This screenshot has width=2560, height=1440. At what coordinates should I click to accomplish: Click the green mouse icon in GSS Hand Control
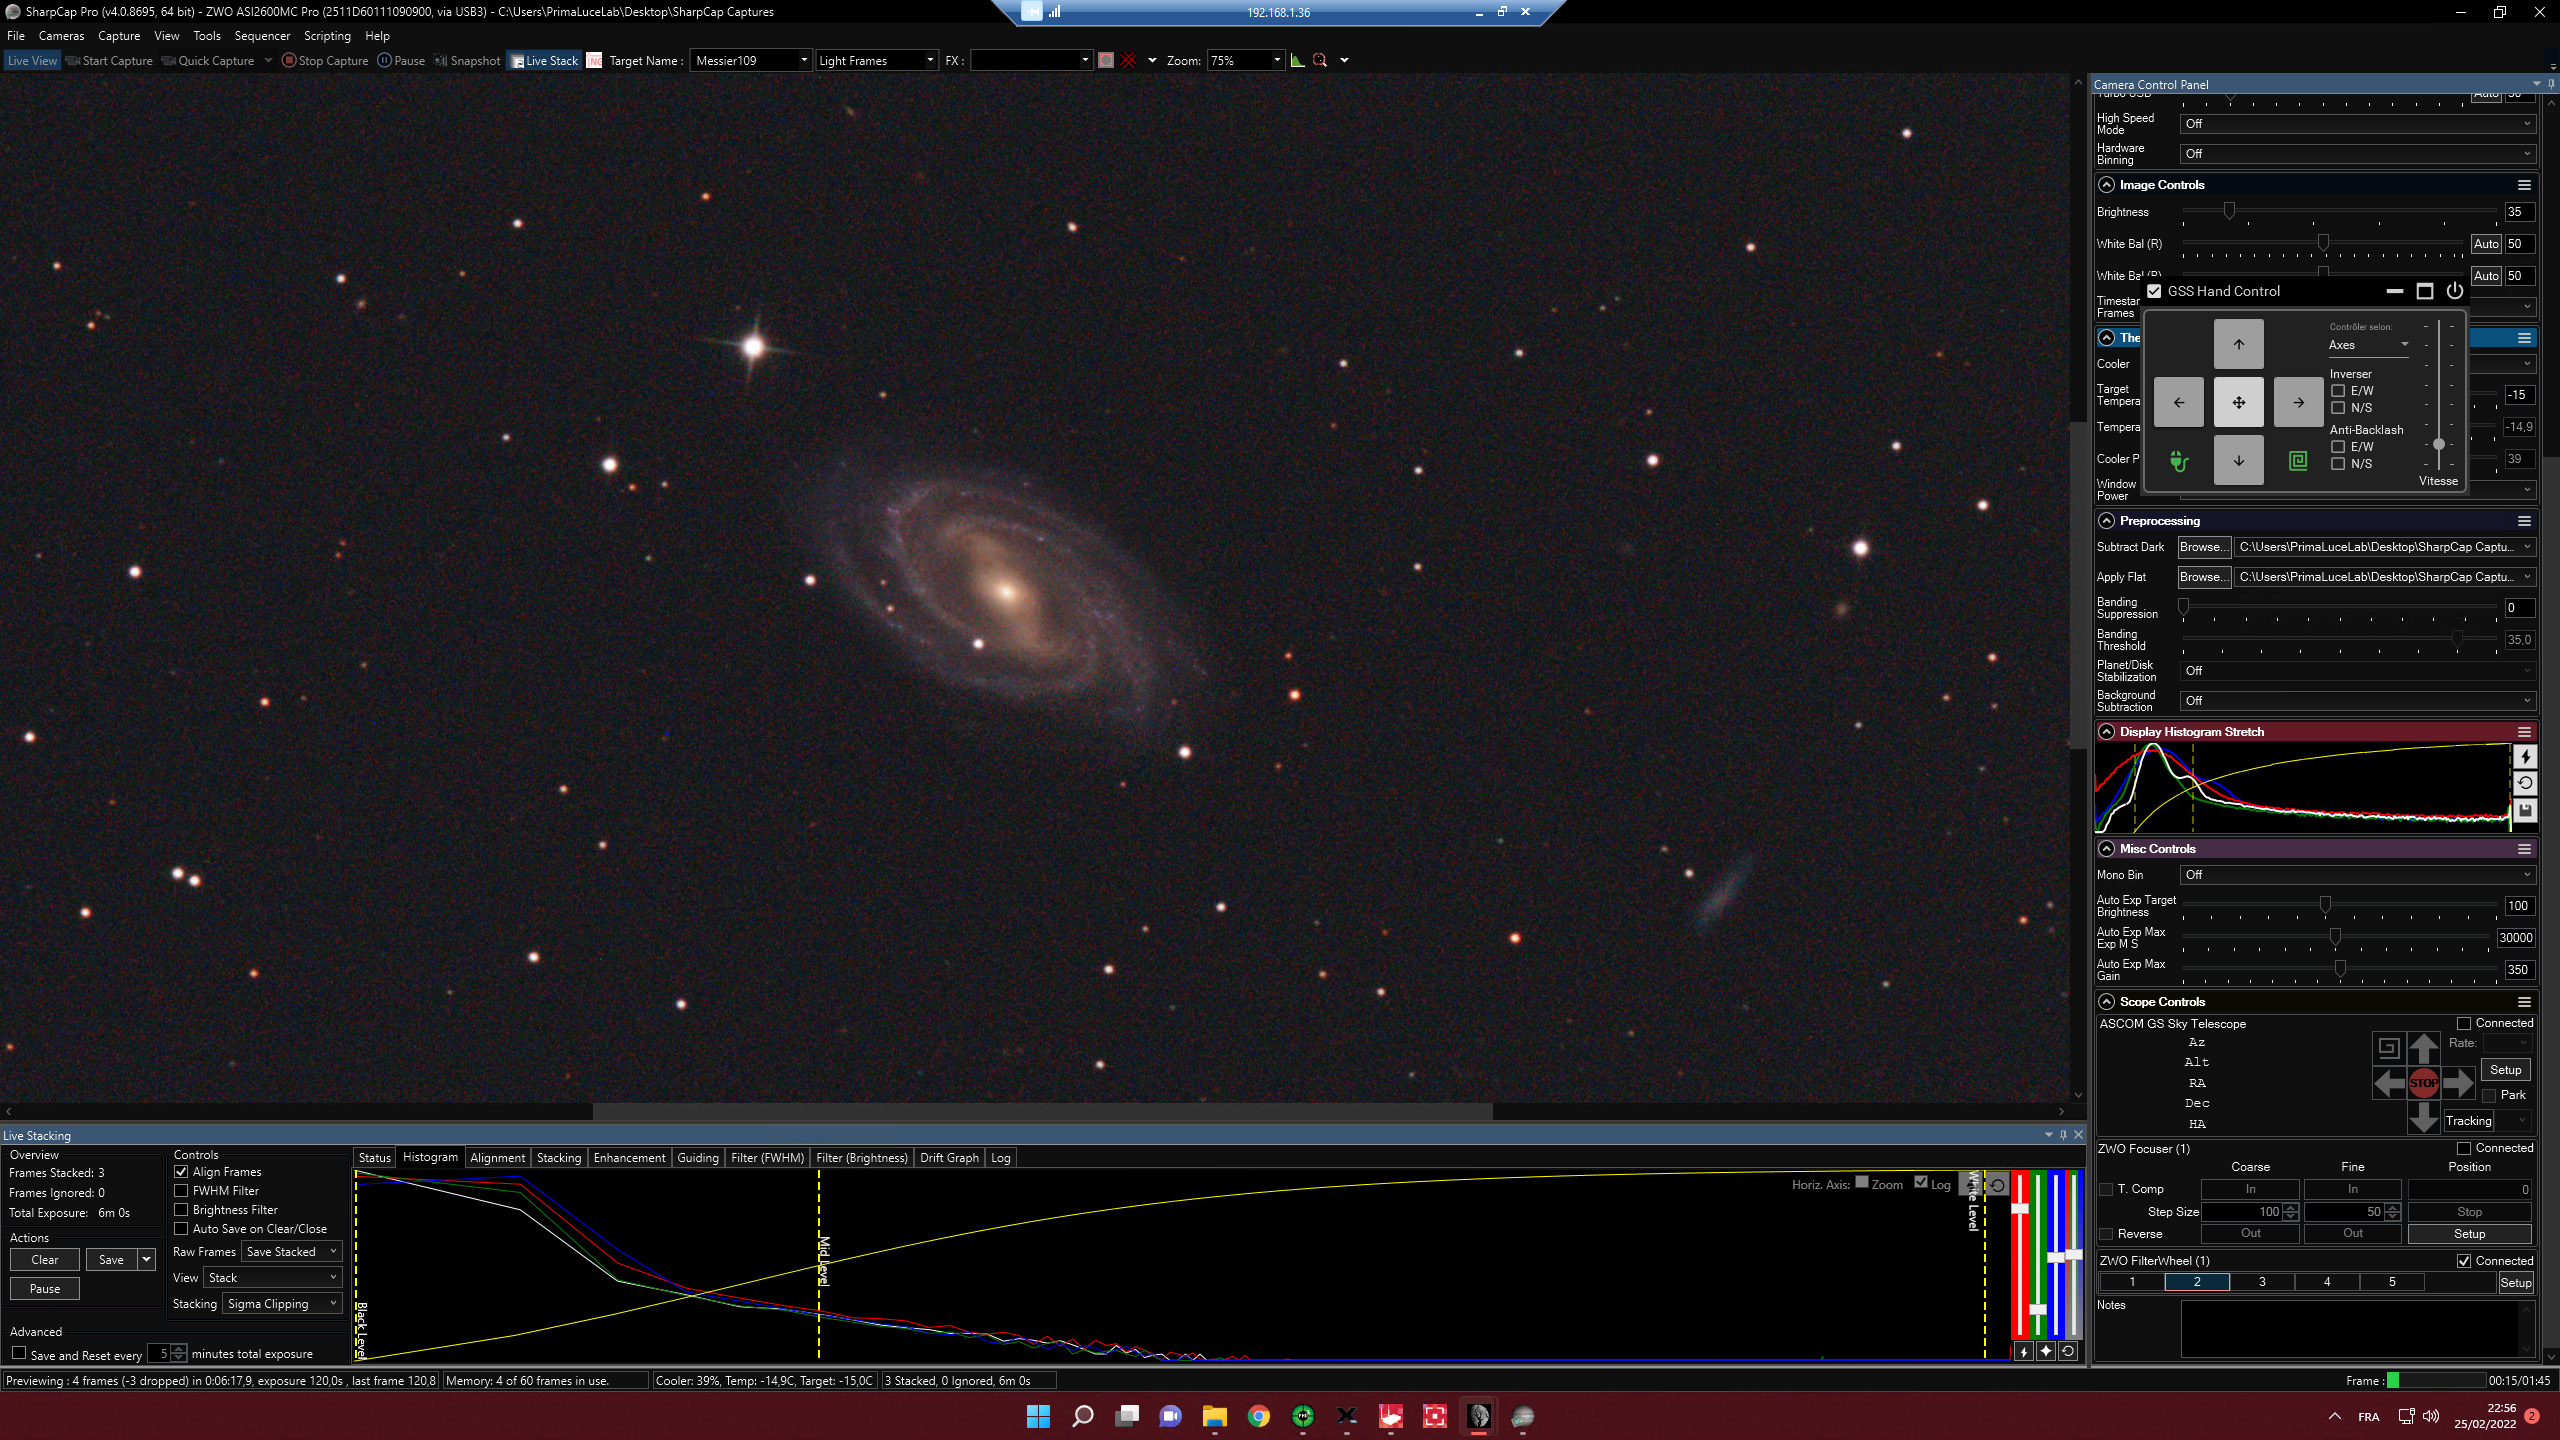2179,461
